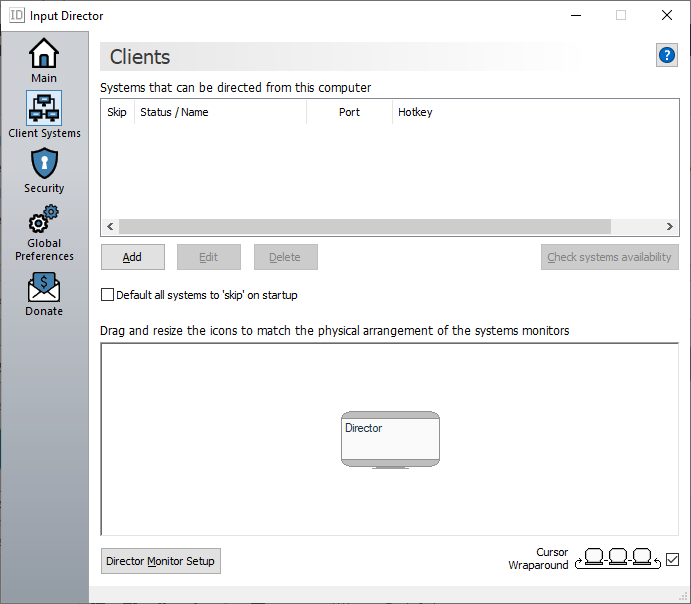This screenshot has width=691, height=604.
Task: Click the Input Director ID title icon
Action: coord(17,15)
